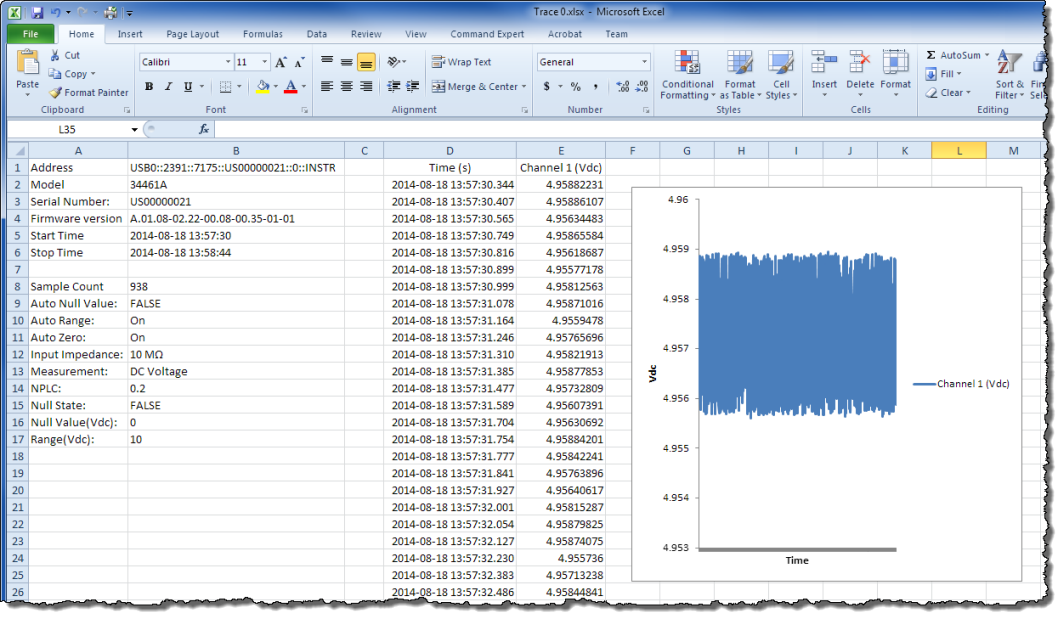
Task: Toggle Middle Align vertical alignment
Action: click(347, 62)
